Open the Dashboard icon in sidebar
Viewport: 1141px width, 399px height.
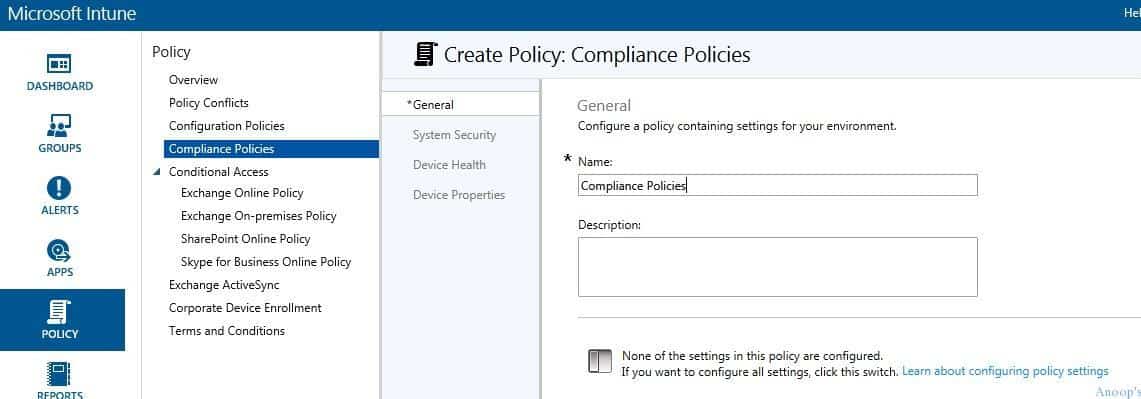pyautogui.click(x=60, y=64)
